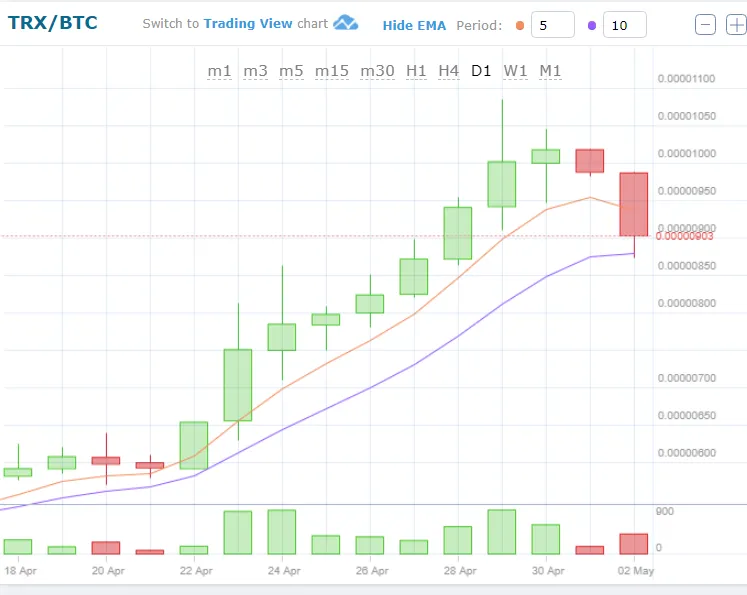
Task: Click the purple EMA color dot
Action: click(592, 25)
